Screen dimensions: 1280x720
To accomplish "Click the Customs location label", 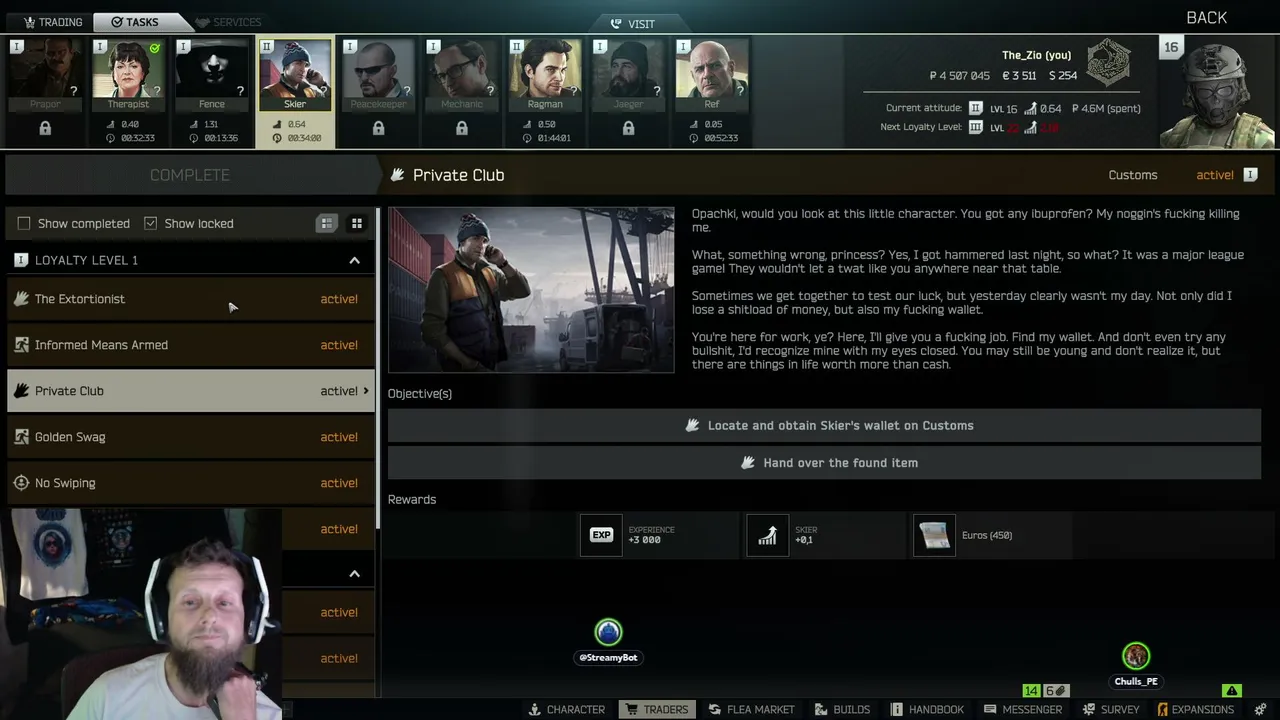I will tap(1133, 175).
